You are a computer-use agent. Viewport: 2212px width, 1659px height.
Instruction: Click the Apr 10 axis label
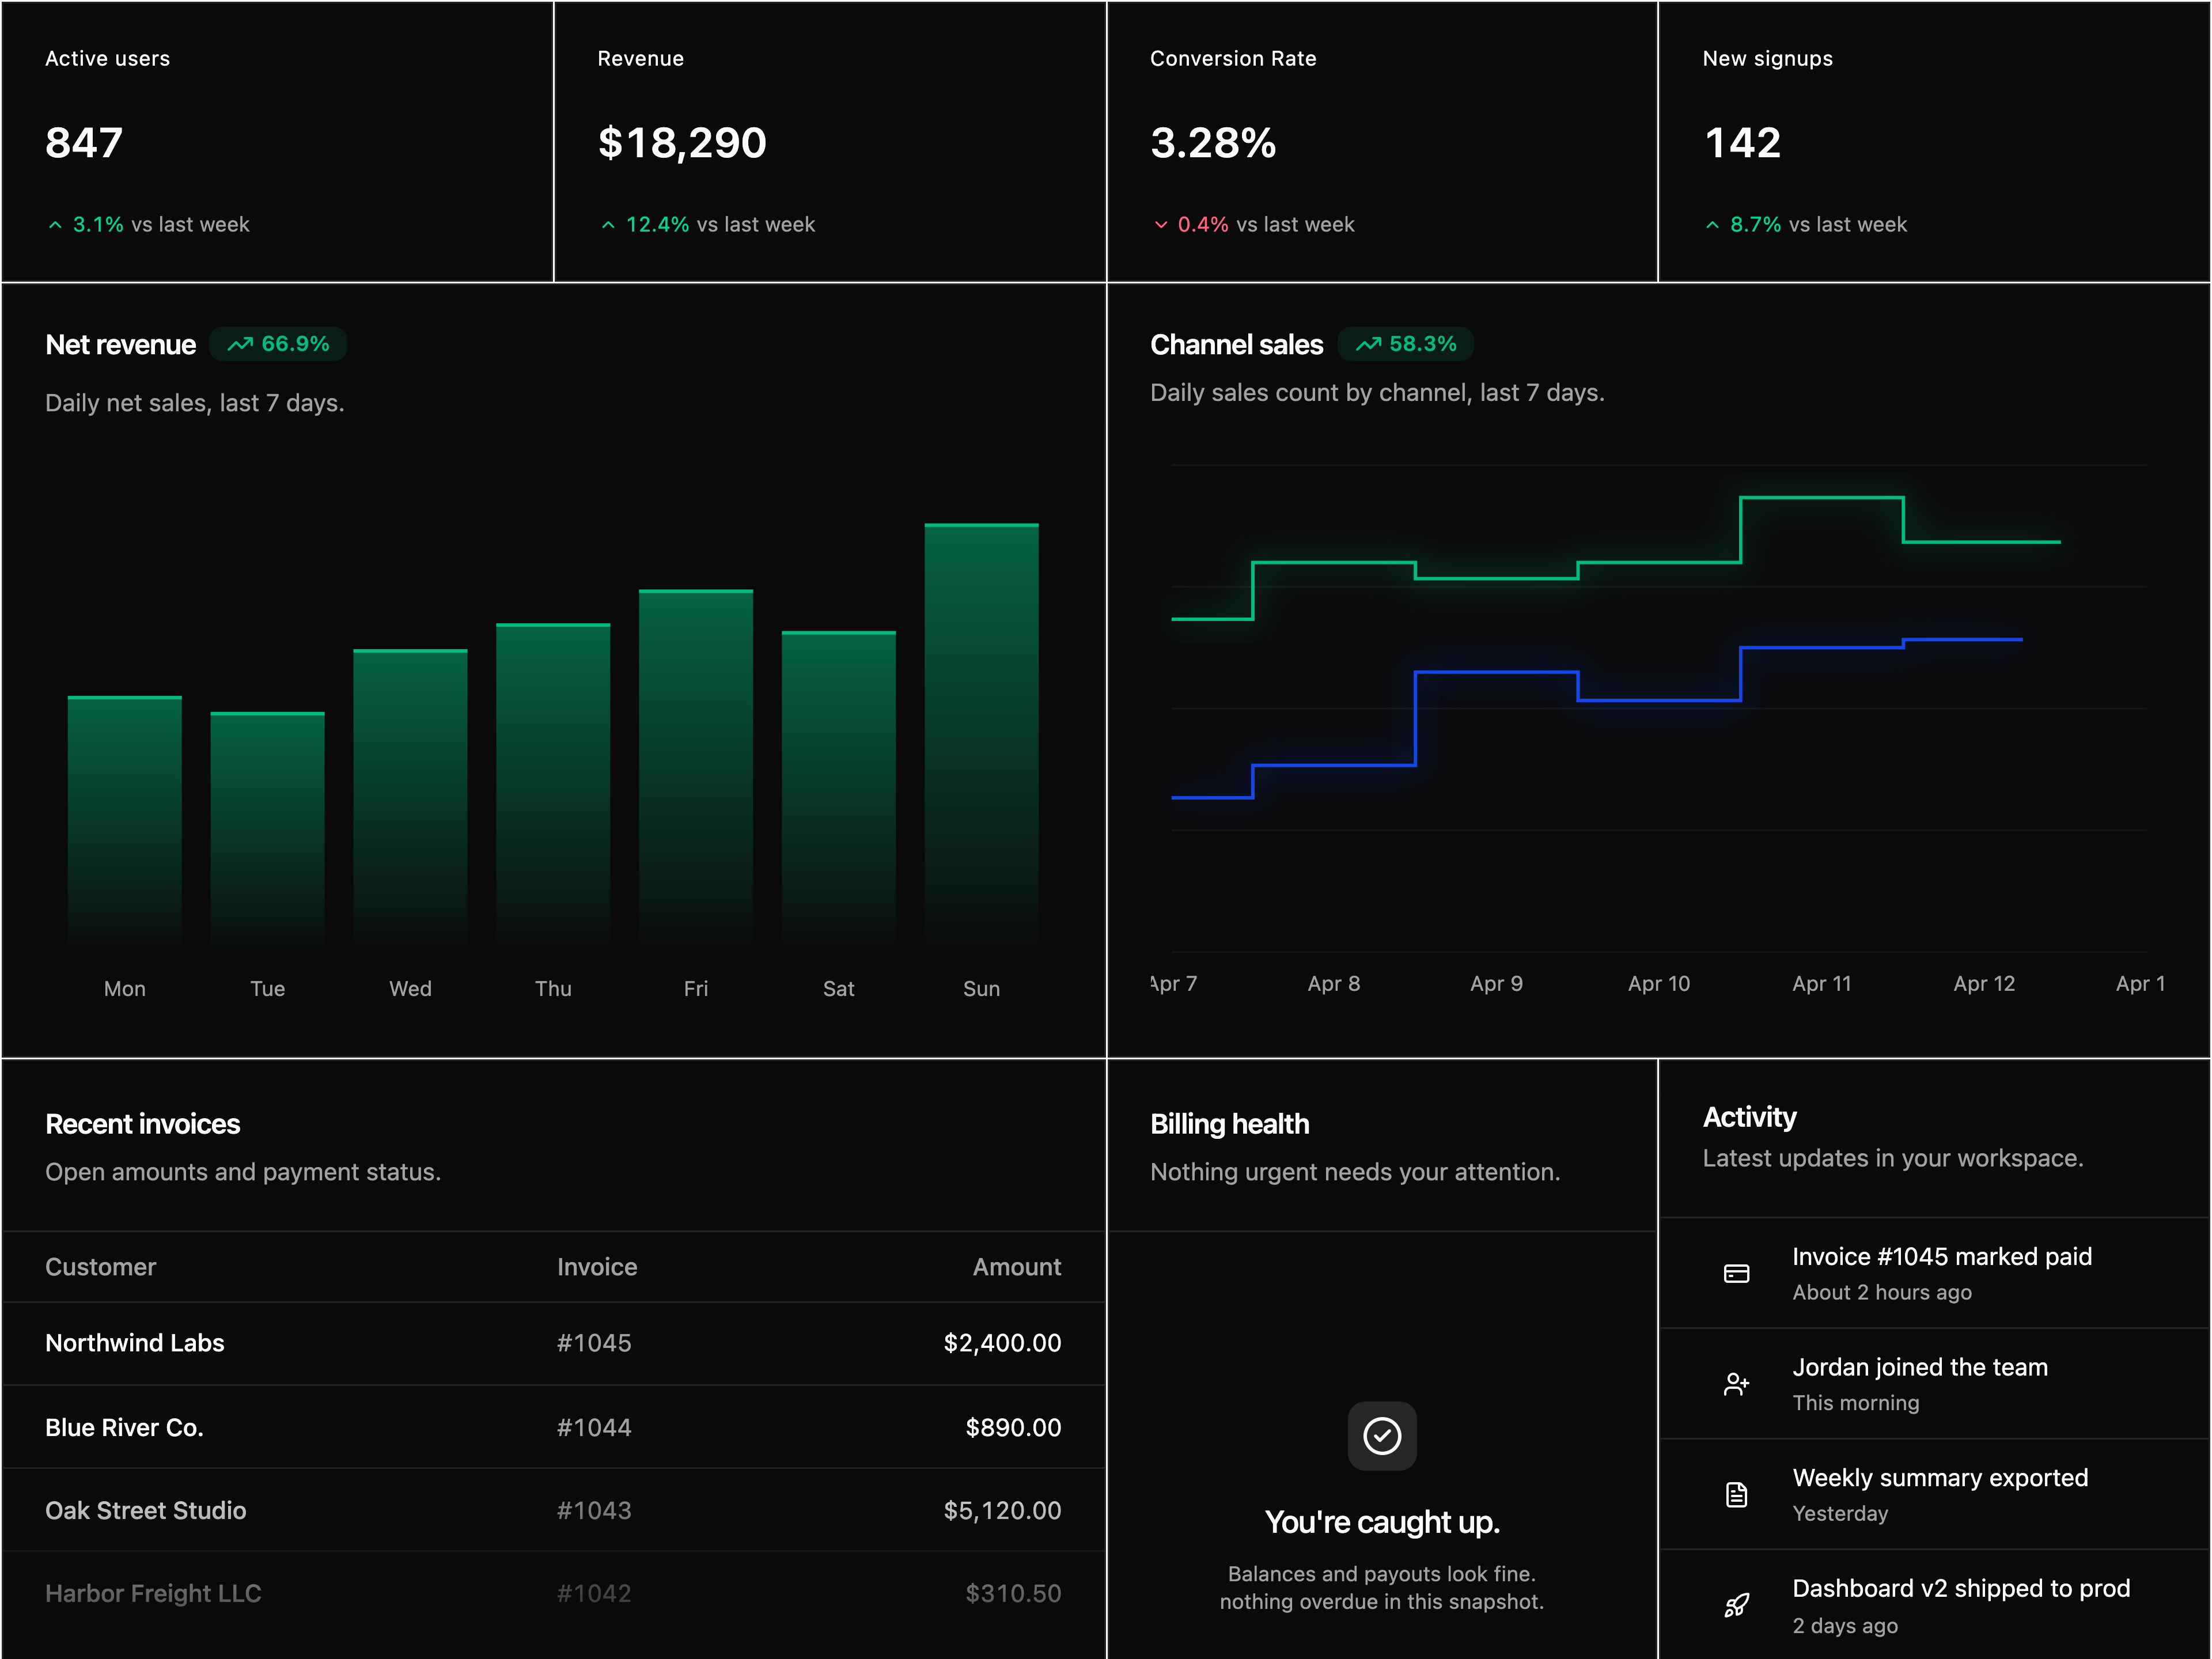click(1659, 984)
